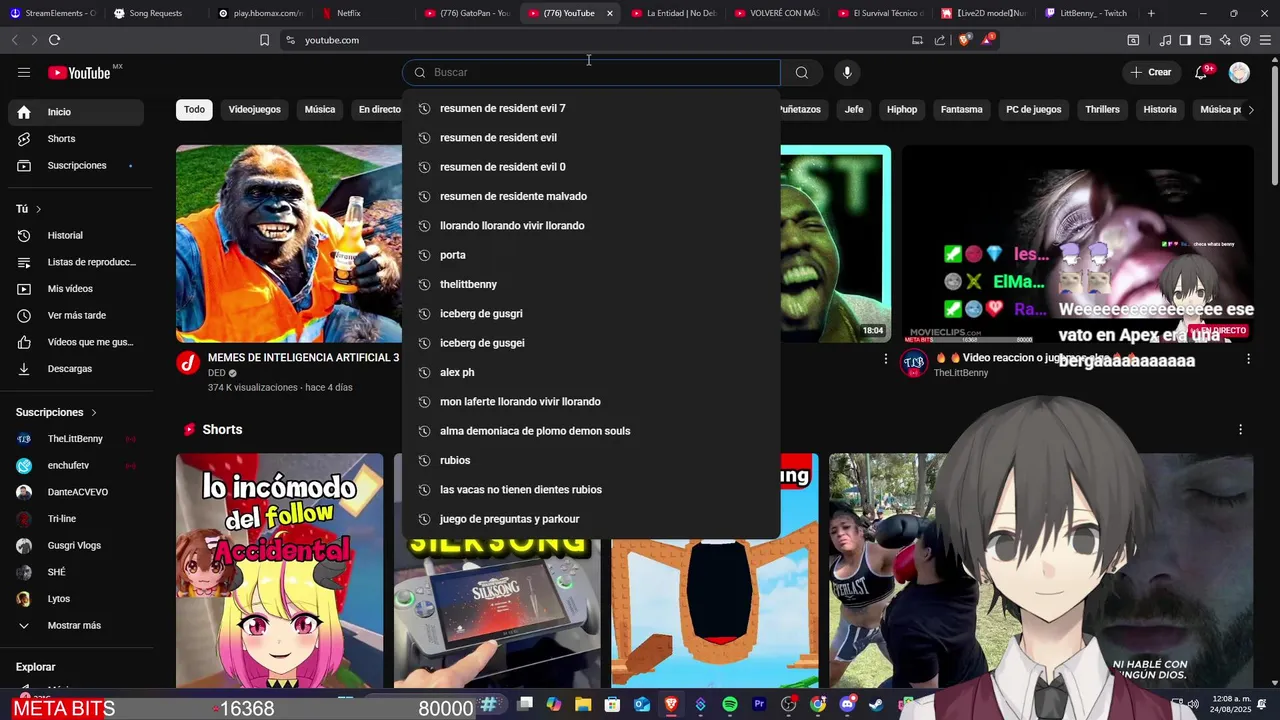Click the search magnifier button
The width and height of the screenshot is (1280, 720).
pos(802,72)
